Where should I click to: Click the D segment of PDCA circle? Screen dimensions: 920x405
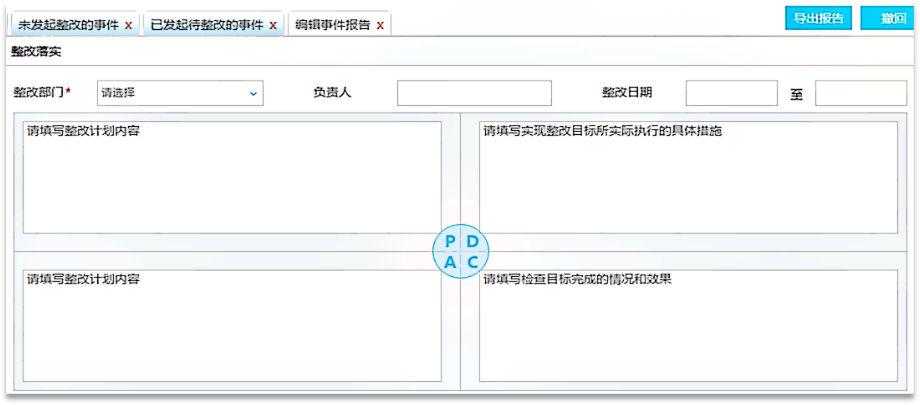coord(473,241)
